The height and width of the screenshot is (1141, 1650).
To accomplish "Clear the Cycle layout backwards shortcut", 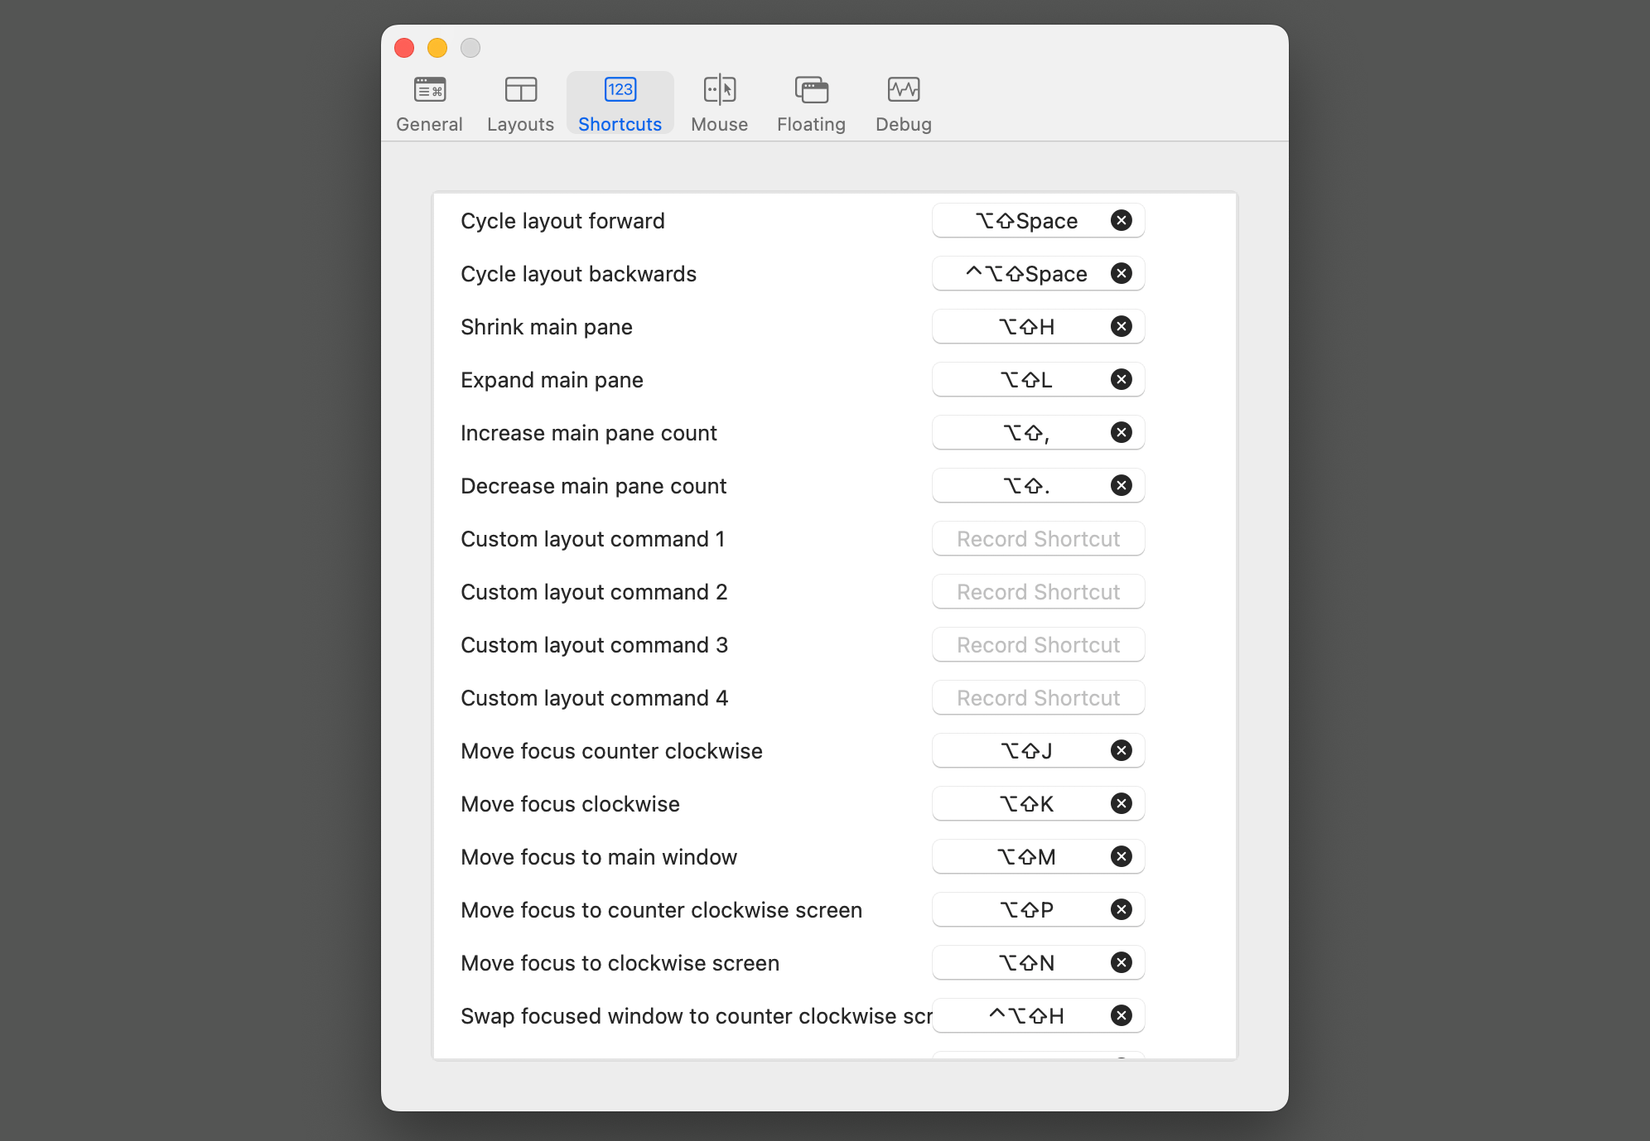I will click(x=1121, y=274).
